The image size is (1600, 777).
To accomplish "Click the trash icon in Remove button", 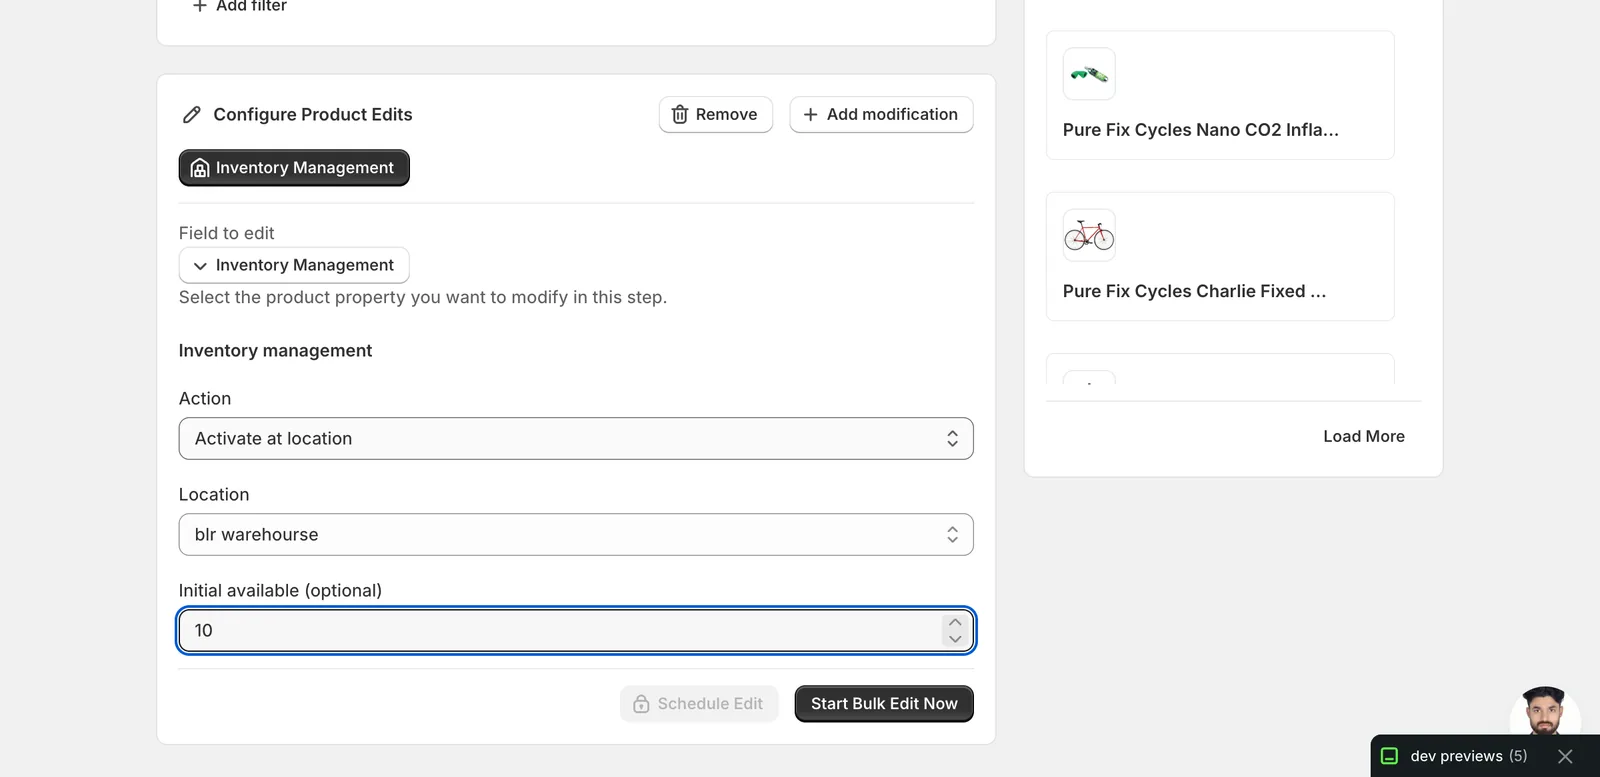I will pos(680,115).
